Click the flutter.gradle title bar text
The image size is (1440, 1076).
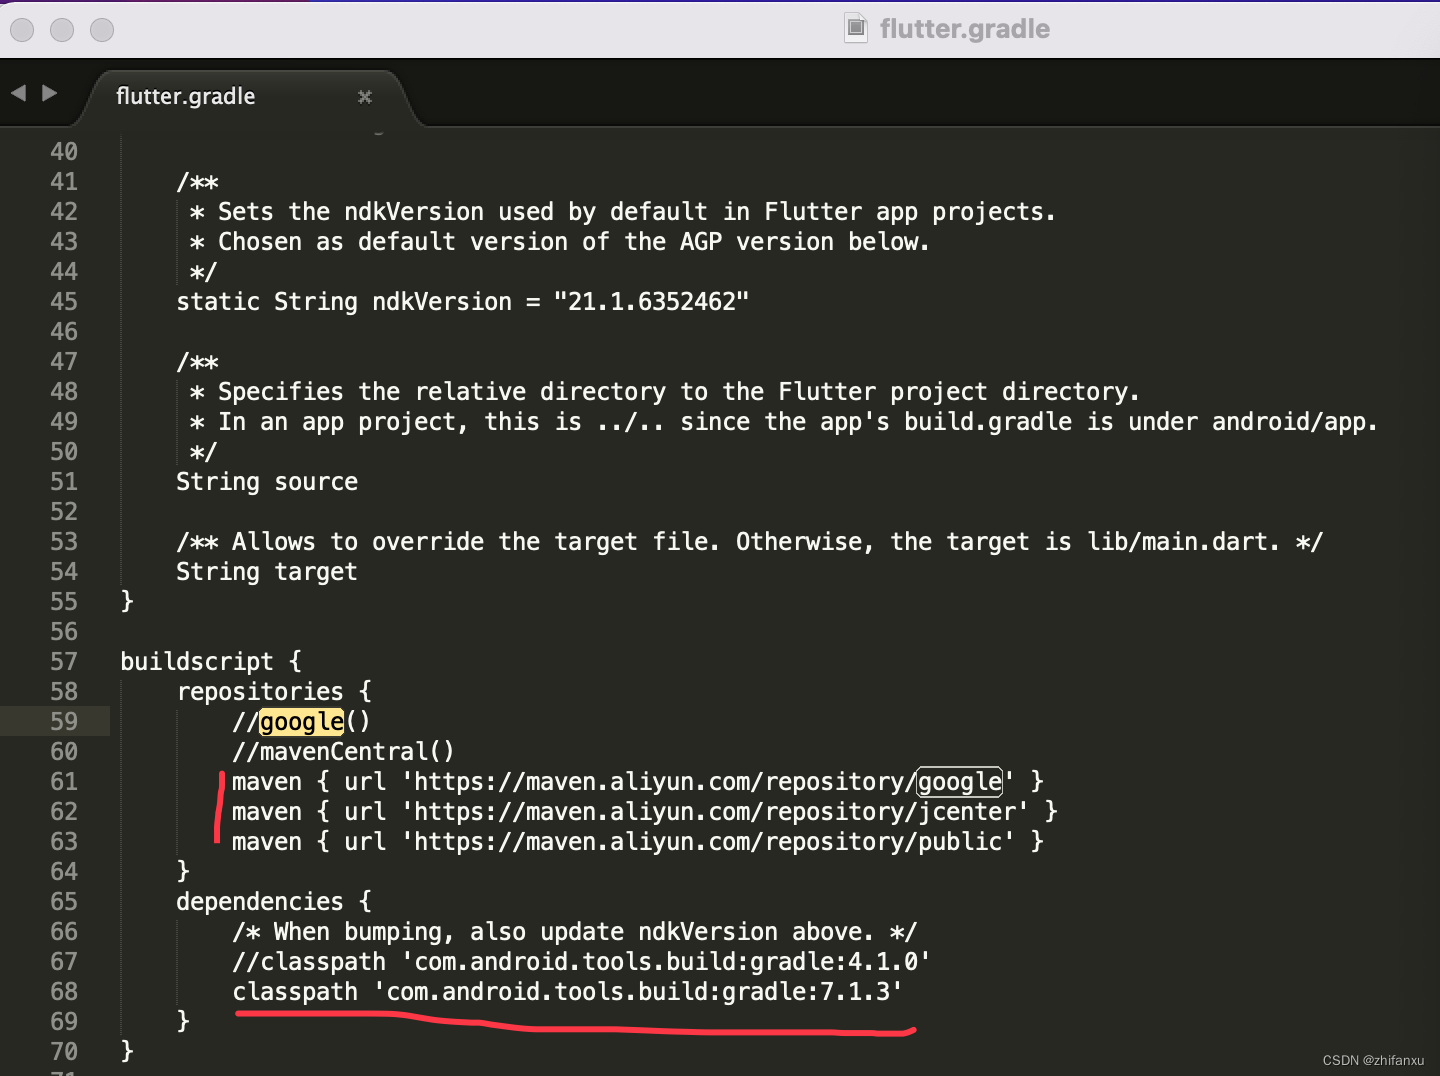click(x=963, y=28)
